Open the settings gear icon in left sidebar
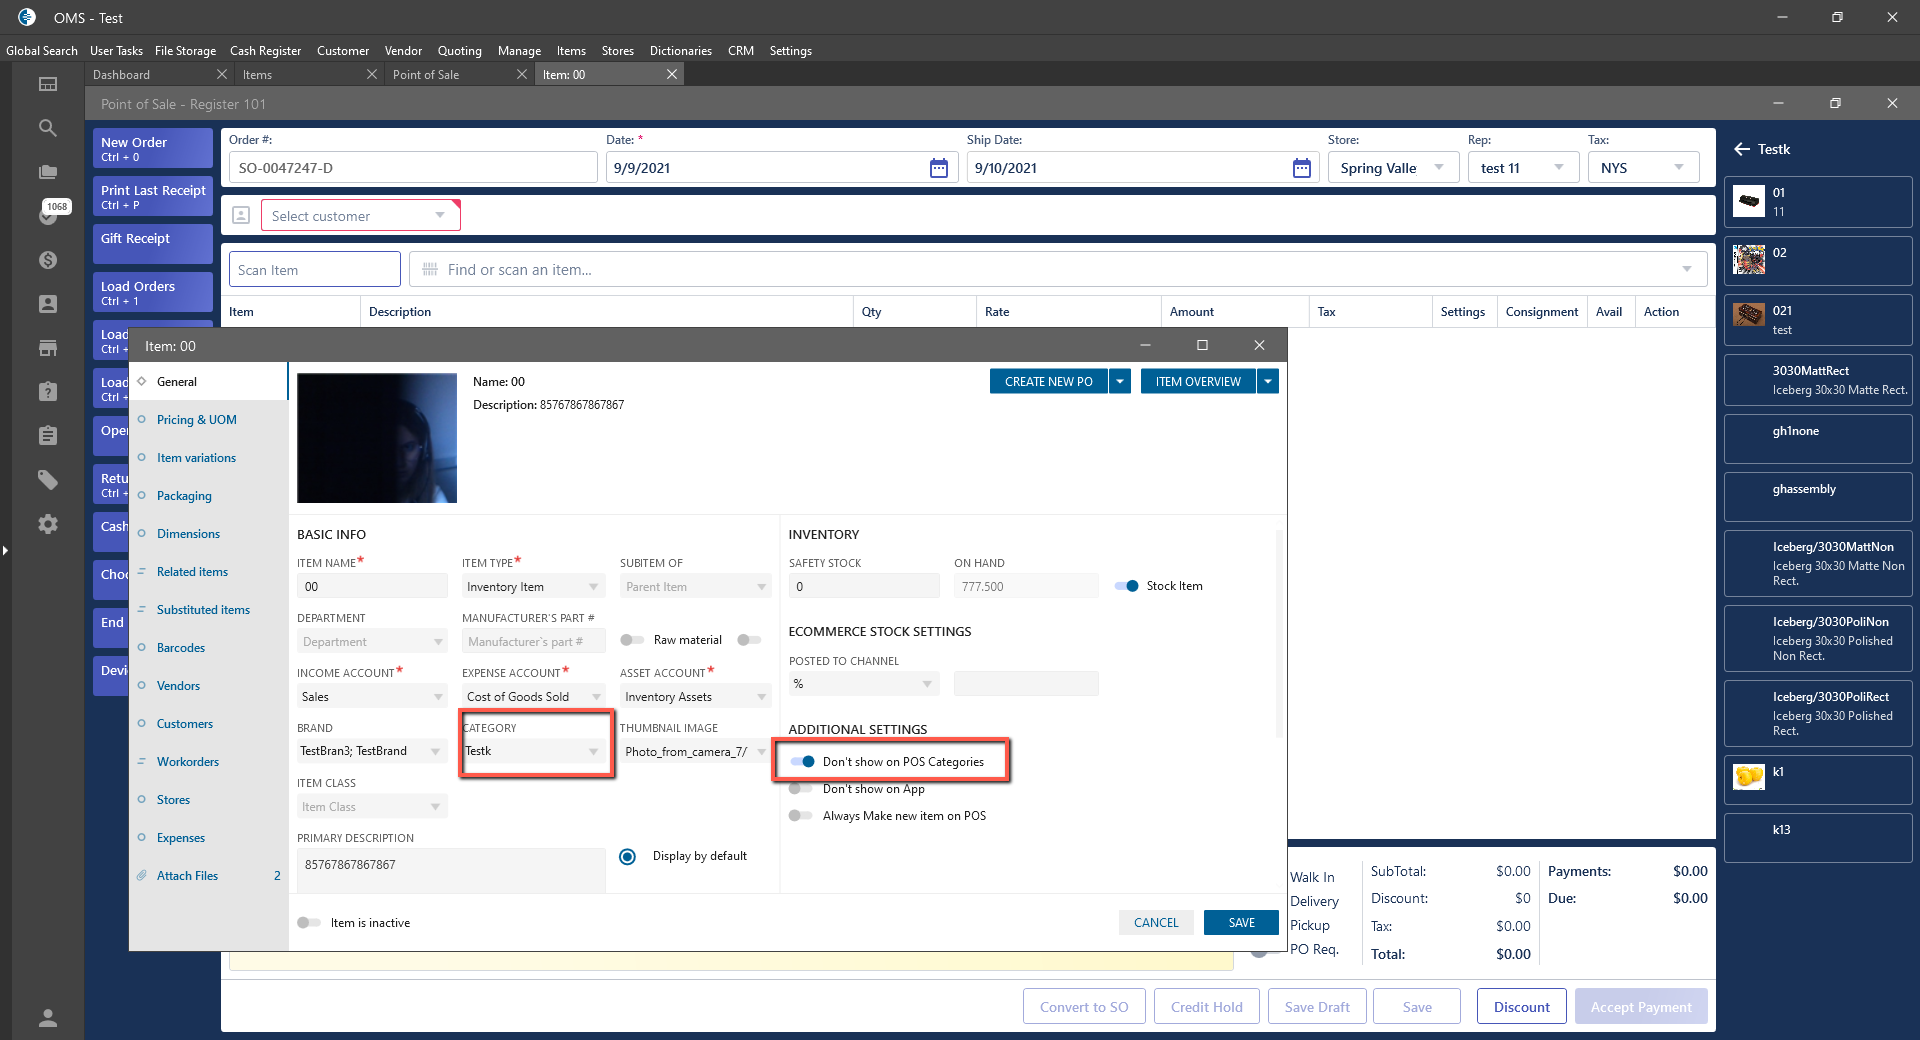The height and width of the screenshot is (1040, 1920). pyautogui.click(x=47, y=524)
